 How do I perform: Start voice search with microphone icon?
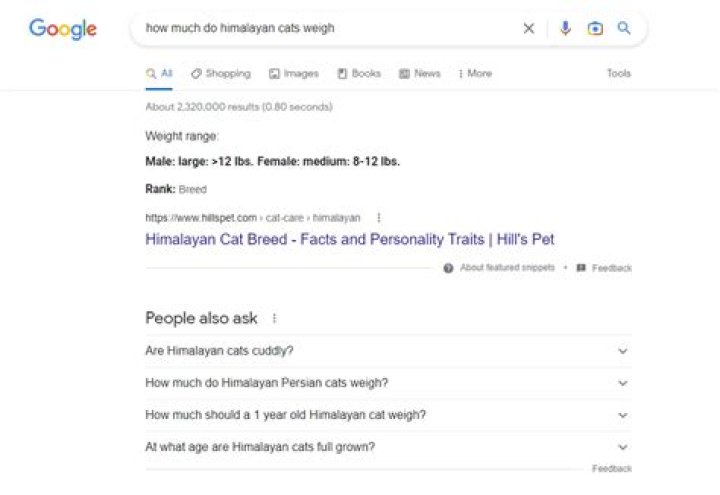tap(565, 29)
